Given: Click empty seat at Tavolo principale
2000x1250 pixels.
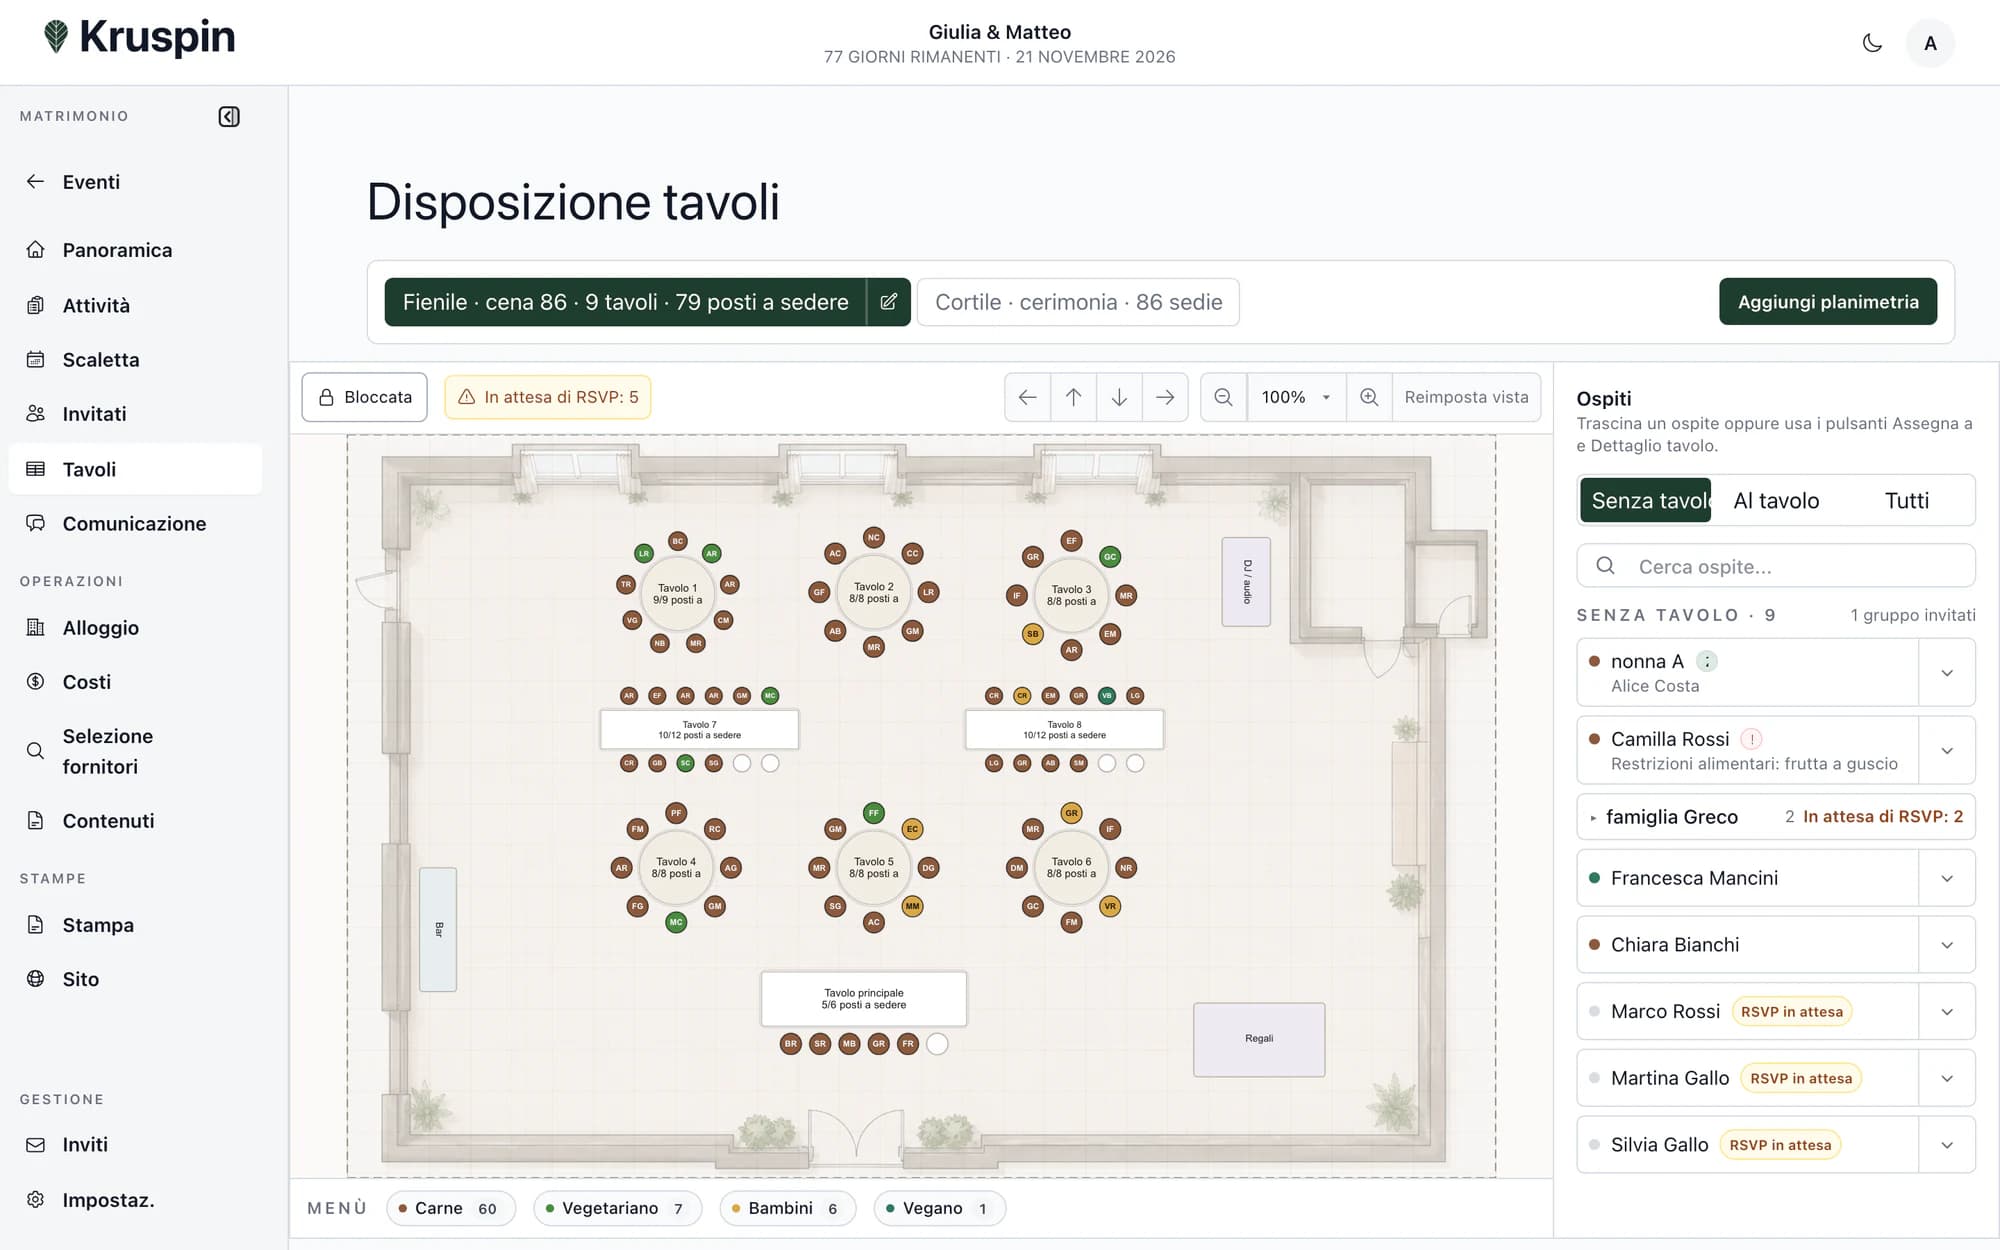Looking at the screenshot, I should tap(937, 1044).
